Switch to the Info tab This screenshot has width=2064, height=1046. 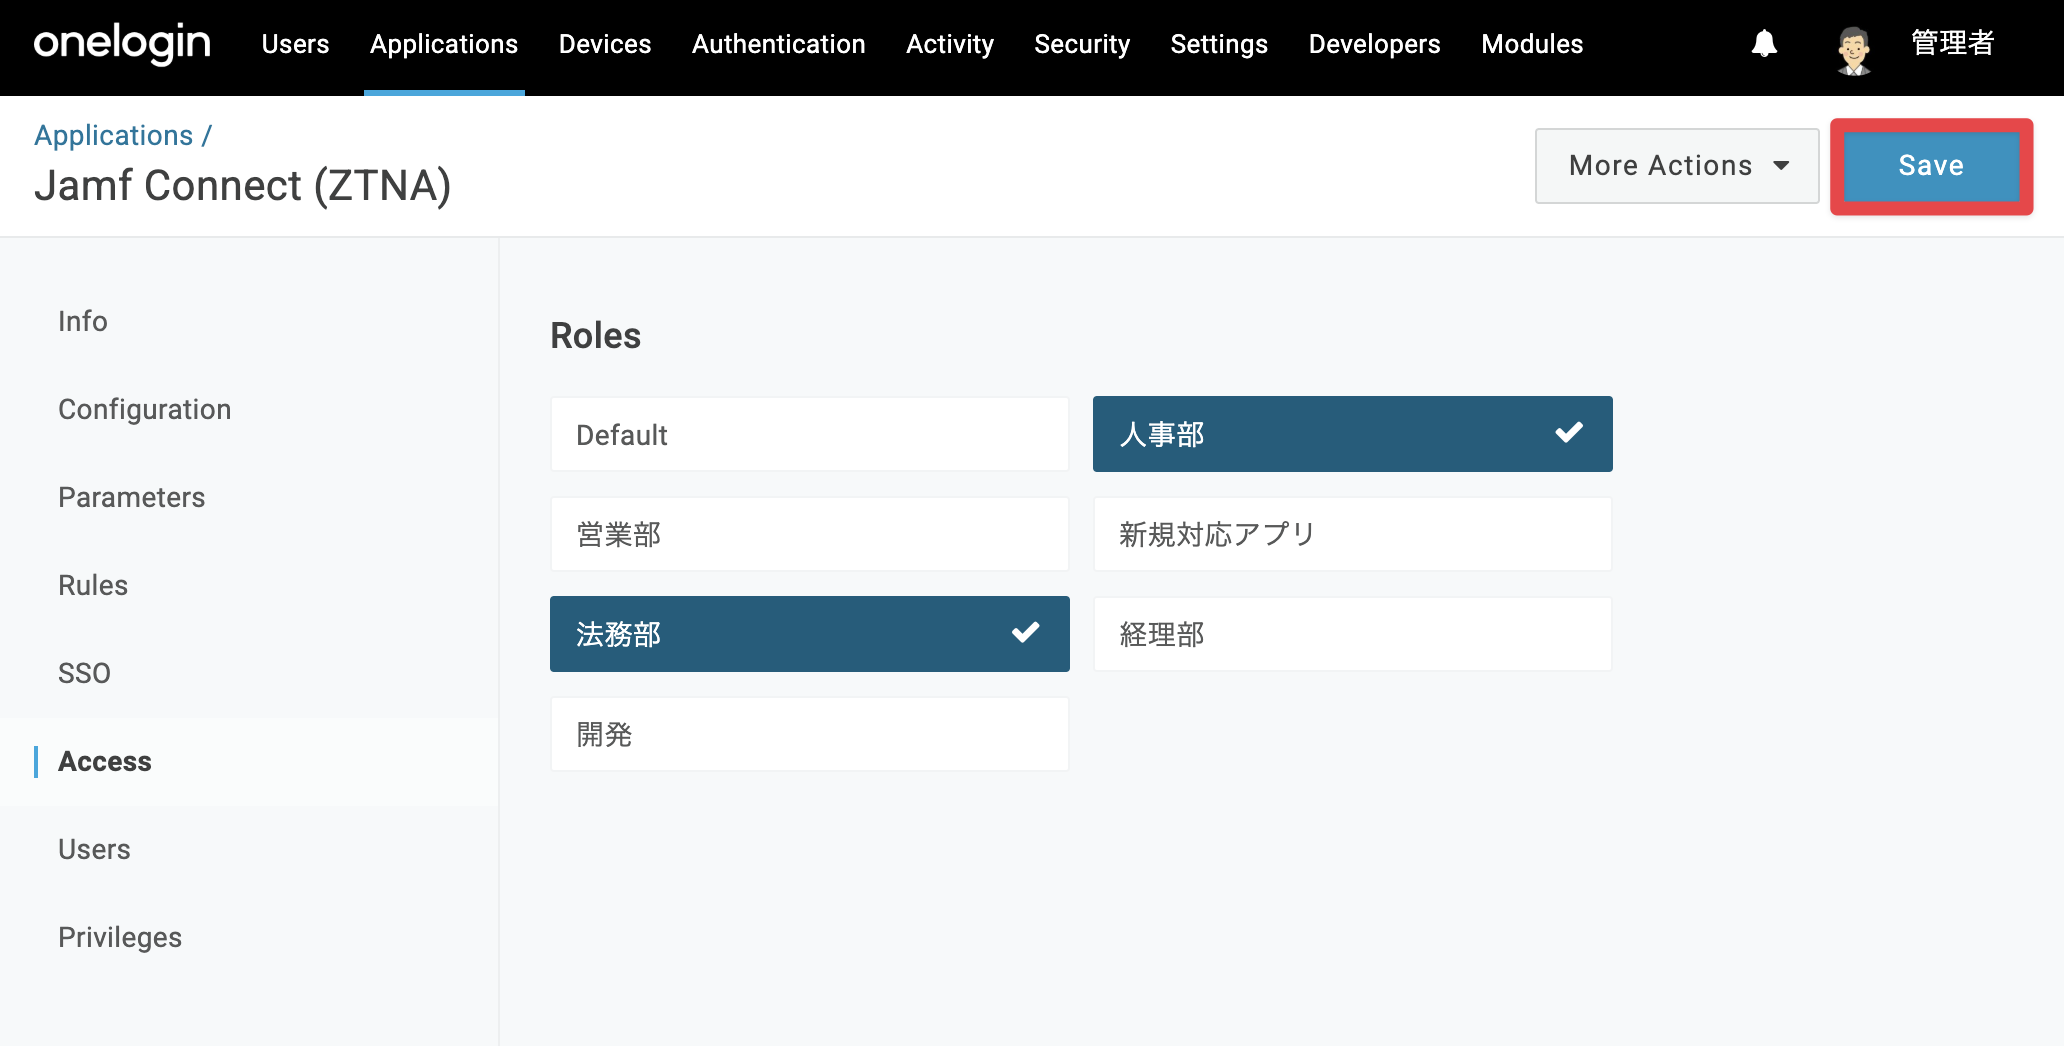(83, 321)
